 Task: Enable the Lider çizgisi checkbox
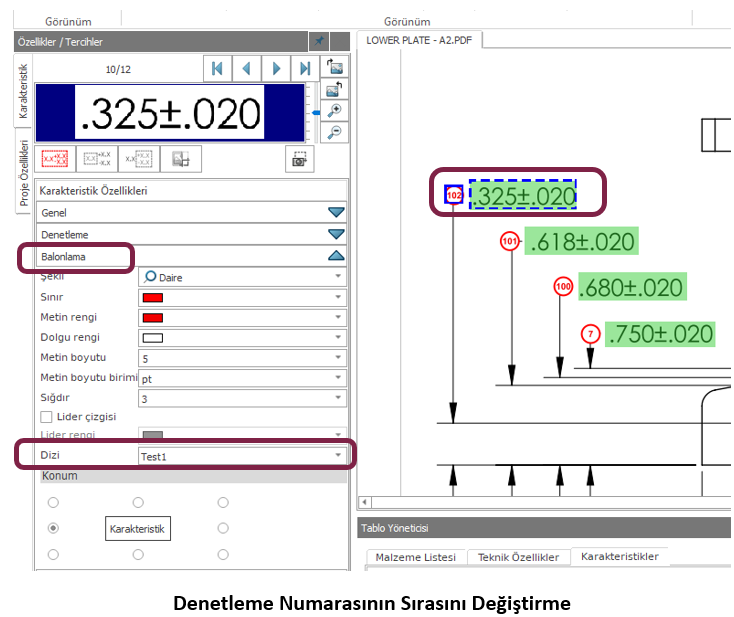tap(46, 416)
